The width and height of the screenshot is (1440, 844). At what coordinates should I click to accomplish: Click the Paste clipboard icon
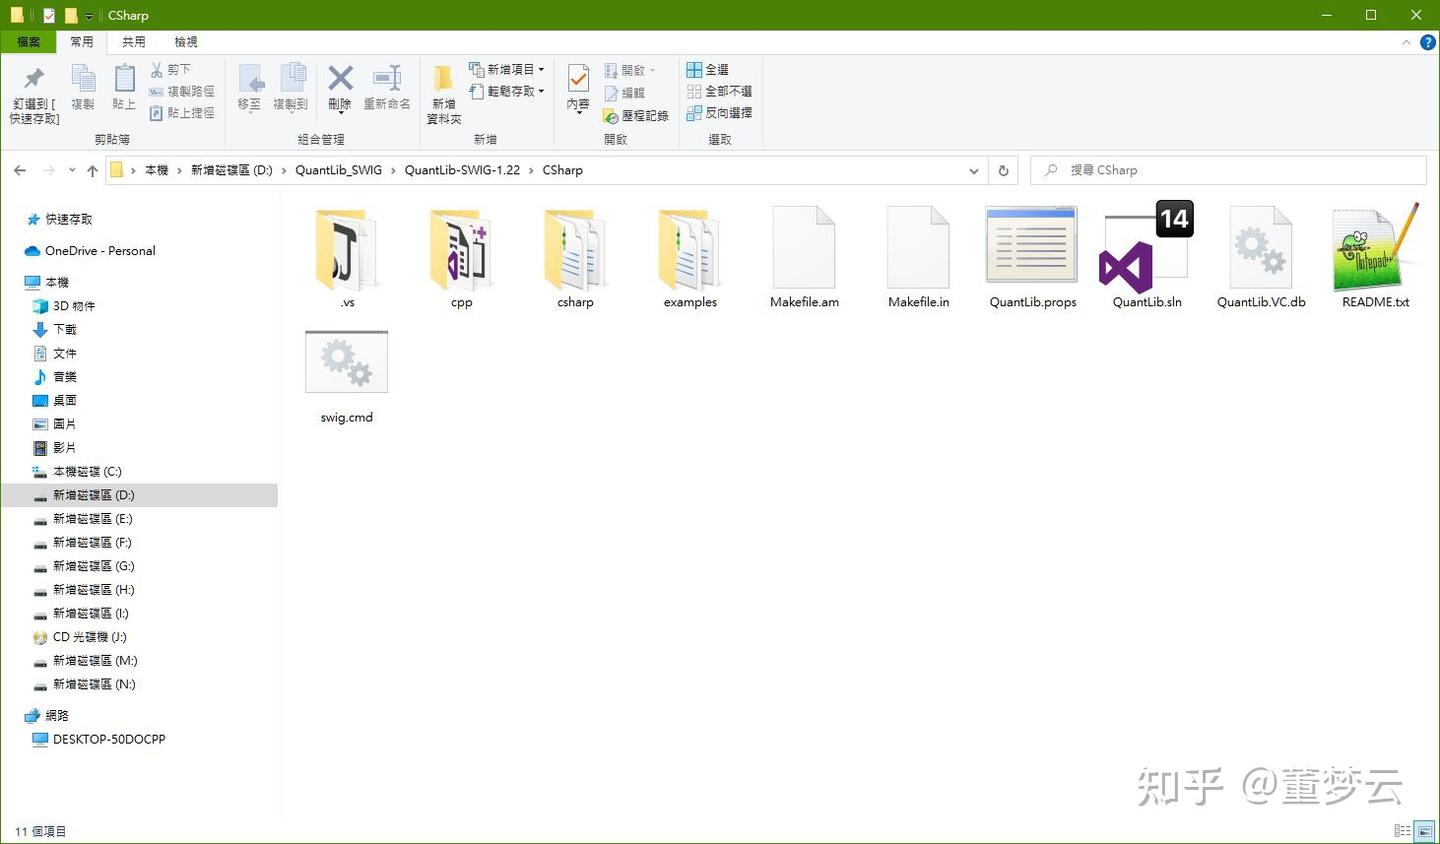pos(124,79)
